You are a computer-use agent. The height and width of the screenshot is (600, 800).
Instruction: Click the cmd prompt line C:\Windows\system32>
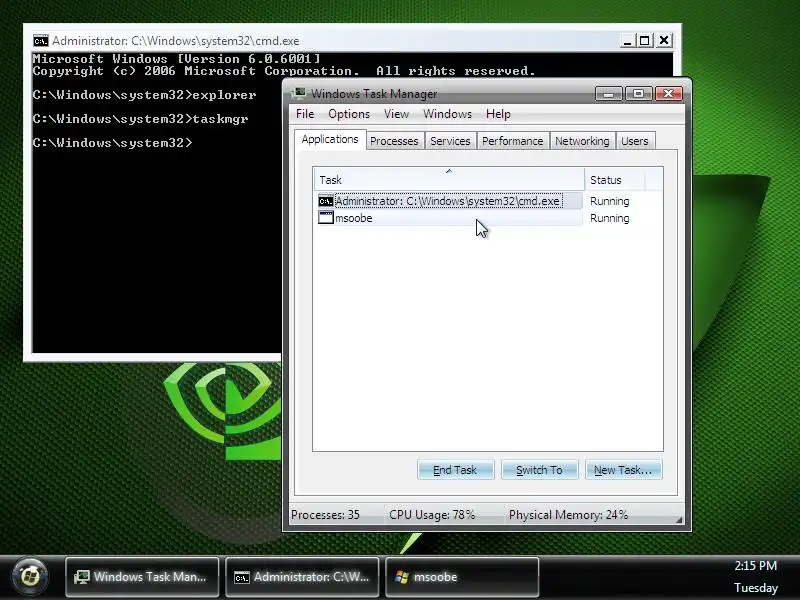pos(112,143)
